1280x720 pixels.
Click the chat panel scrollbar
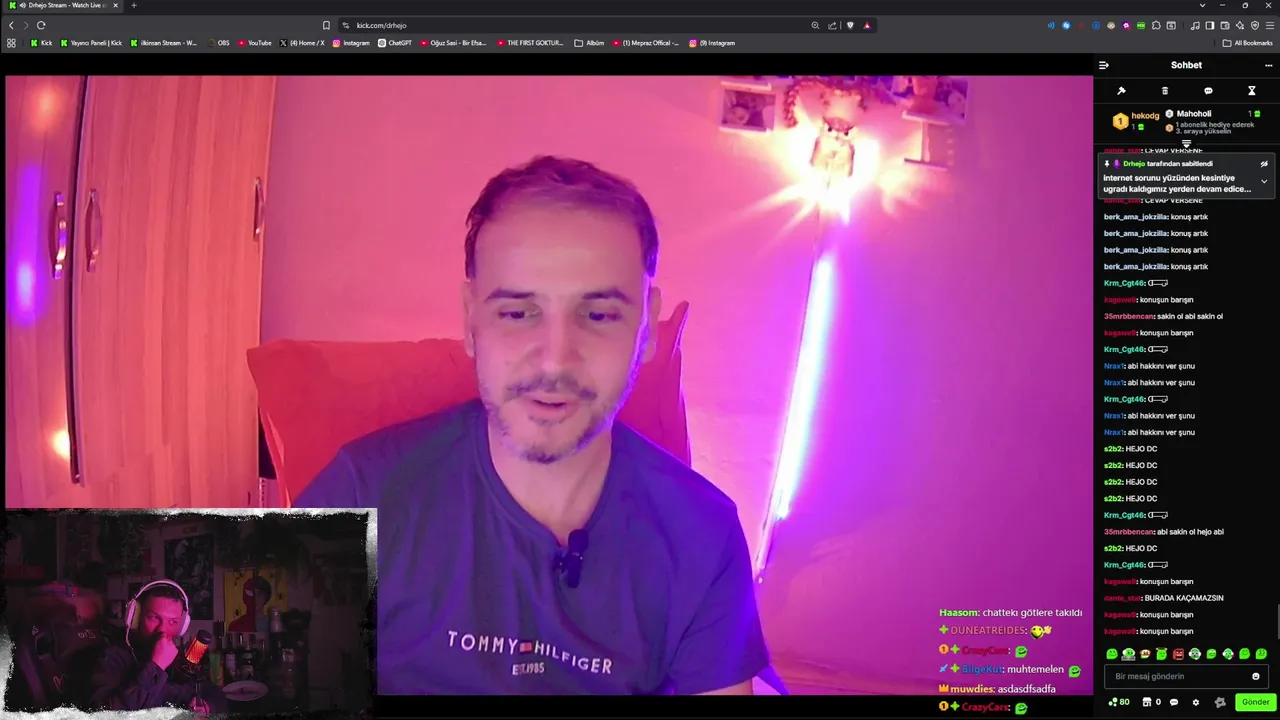1277,623
